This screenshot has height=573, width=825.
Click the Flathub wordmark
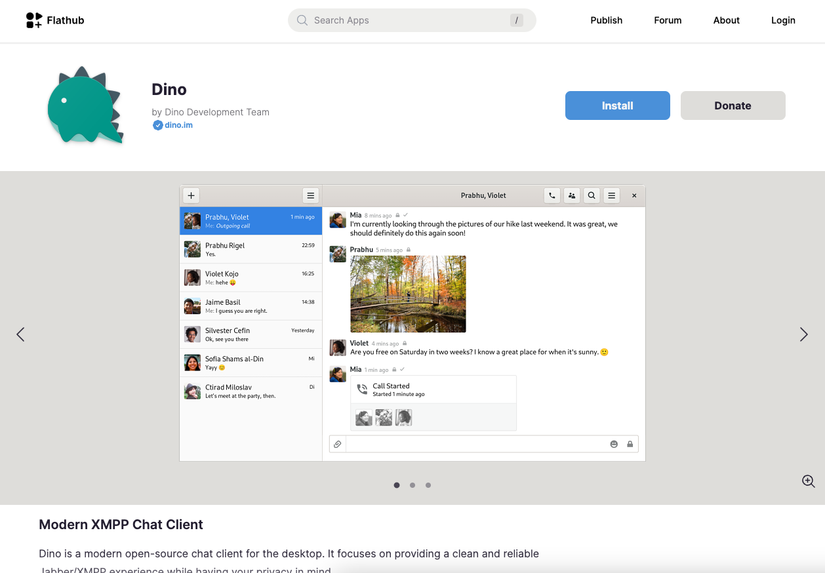[x=65, y=20]
